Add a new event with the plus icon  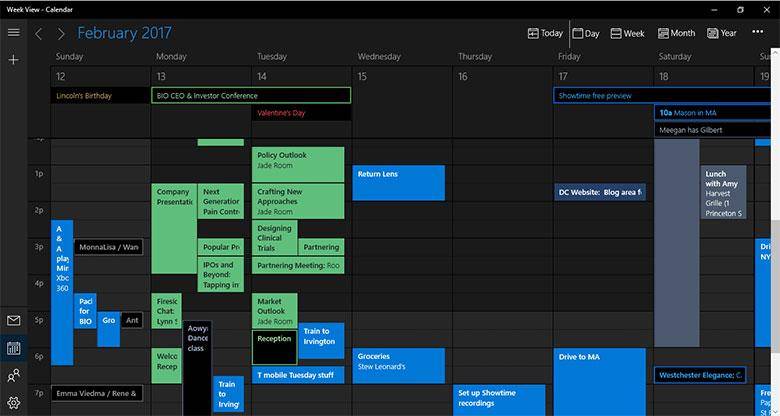click(x=13, y=60)
